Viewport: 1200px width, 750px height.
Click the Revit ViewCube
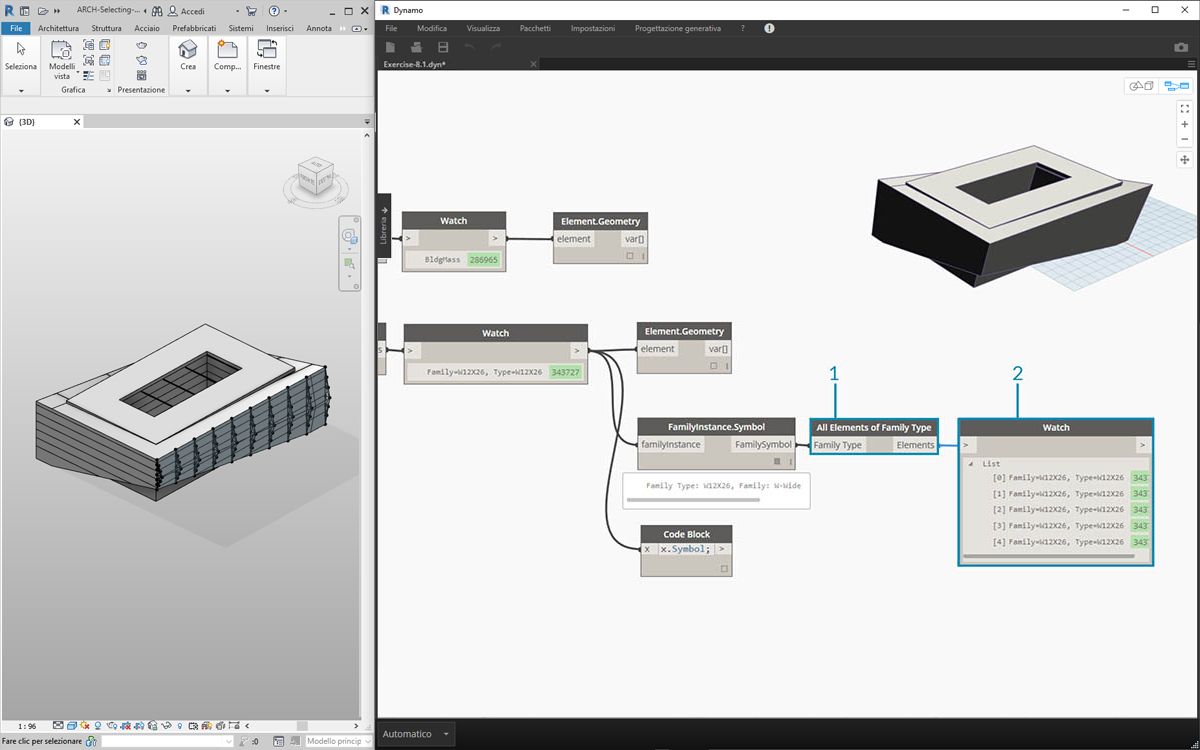[x=317, y=178]
